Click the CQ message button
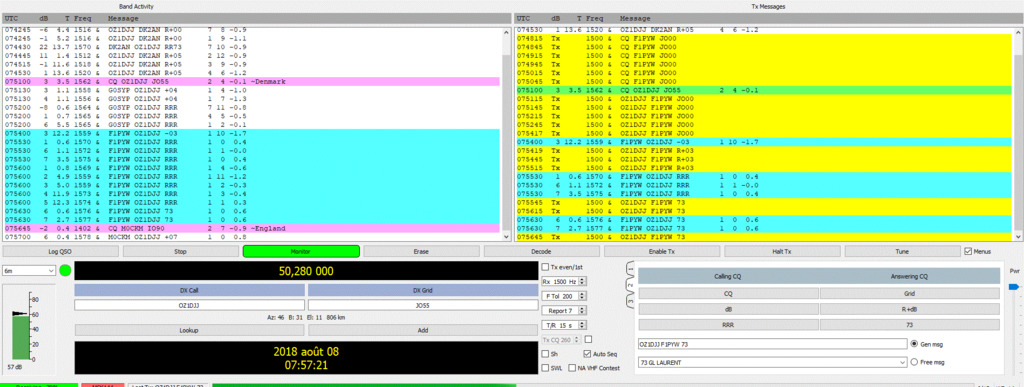Screen dimensions: 1024x387 [727, 294]
